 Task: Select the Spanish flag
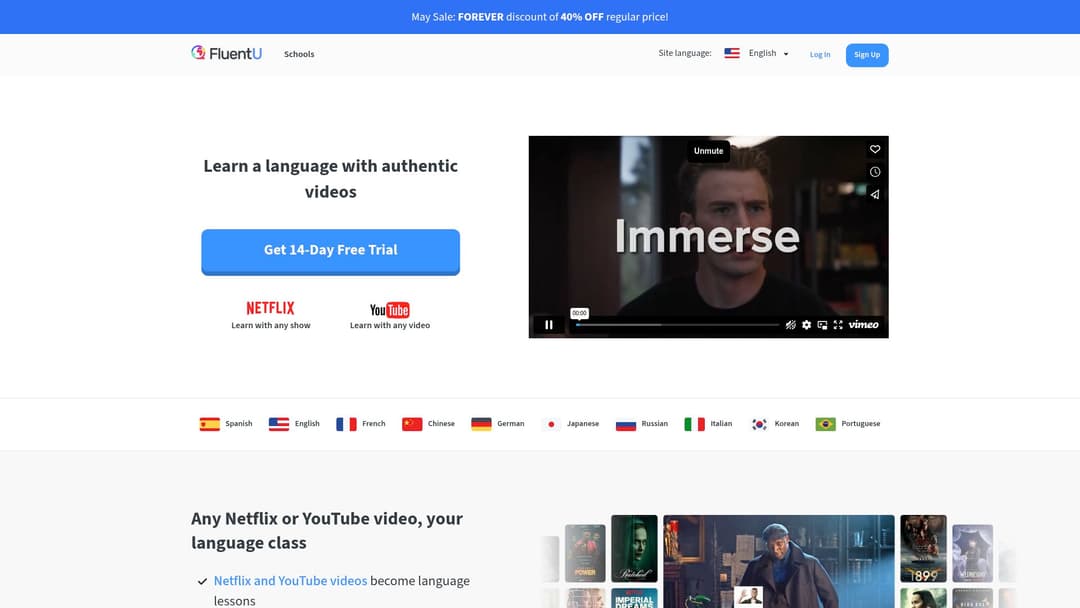[209, 424]
